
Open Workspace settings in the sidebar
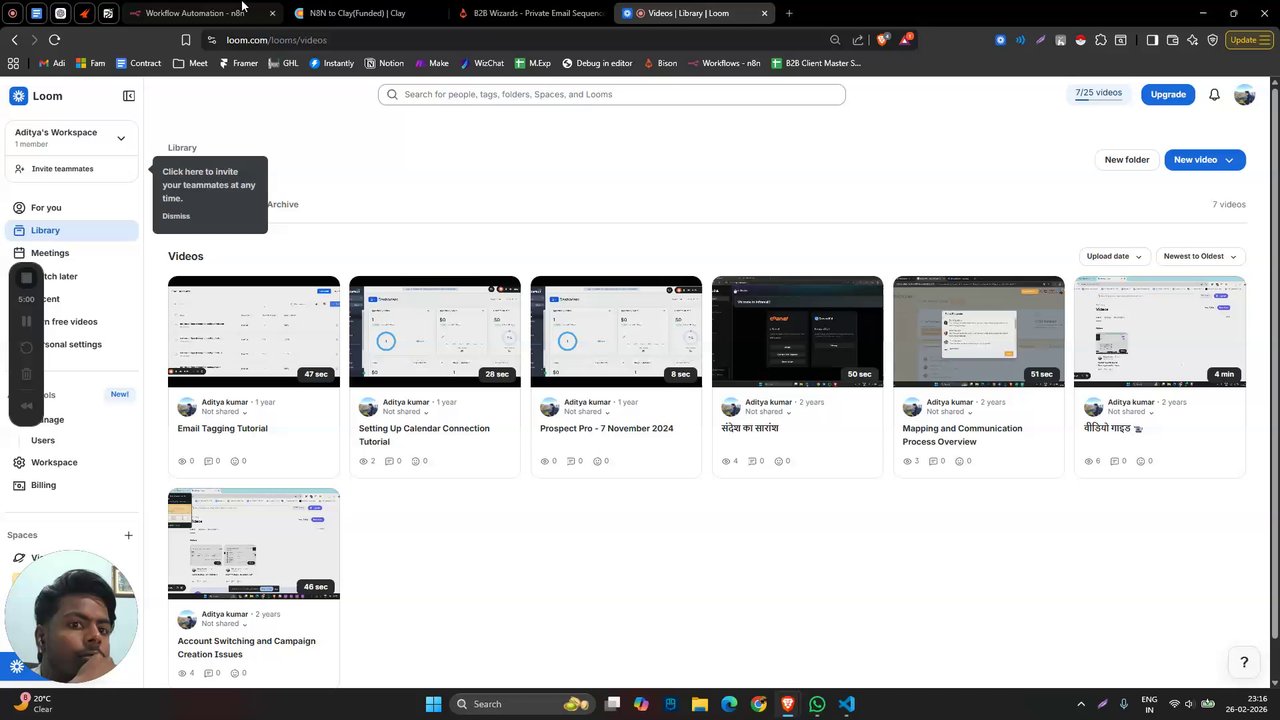pos(71,462)
